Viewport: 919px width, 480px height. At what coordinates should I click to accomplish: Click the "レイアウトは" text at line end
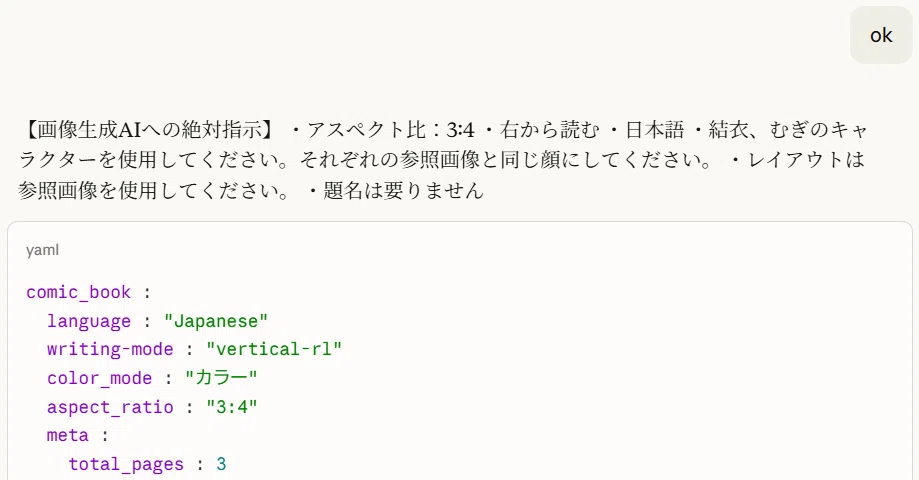[806, 160]
